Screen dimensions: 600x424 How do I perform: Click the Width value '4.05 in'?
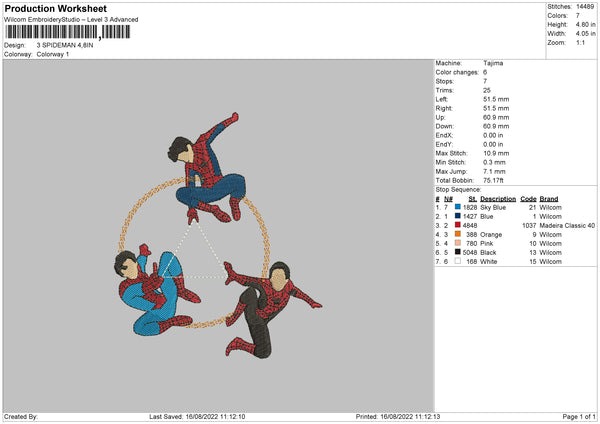click(x=585, y=34)
